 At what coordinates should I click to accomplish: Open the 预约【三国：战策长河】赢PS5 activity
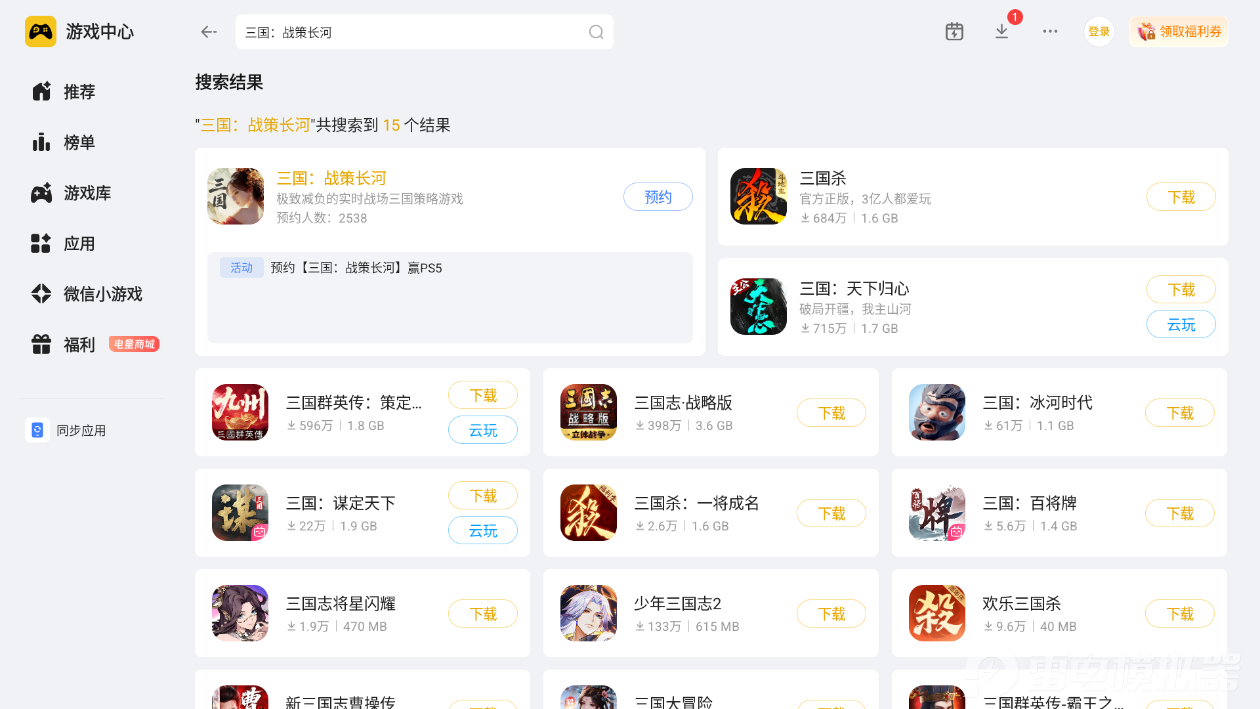coord(356,268)
